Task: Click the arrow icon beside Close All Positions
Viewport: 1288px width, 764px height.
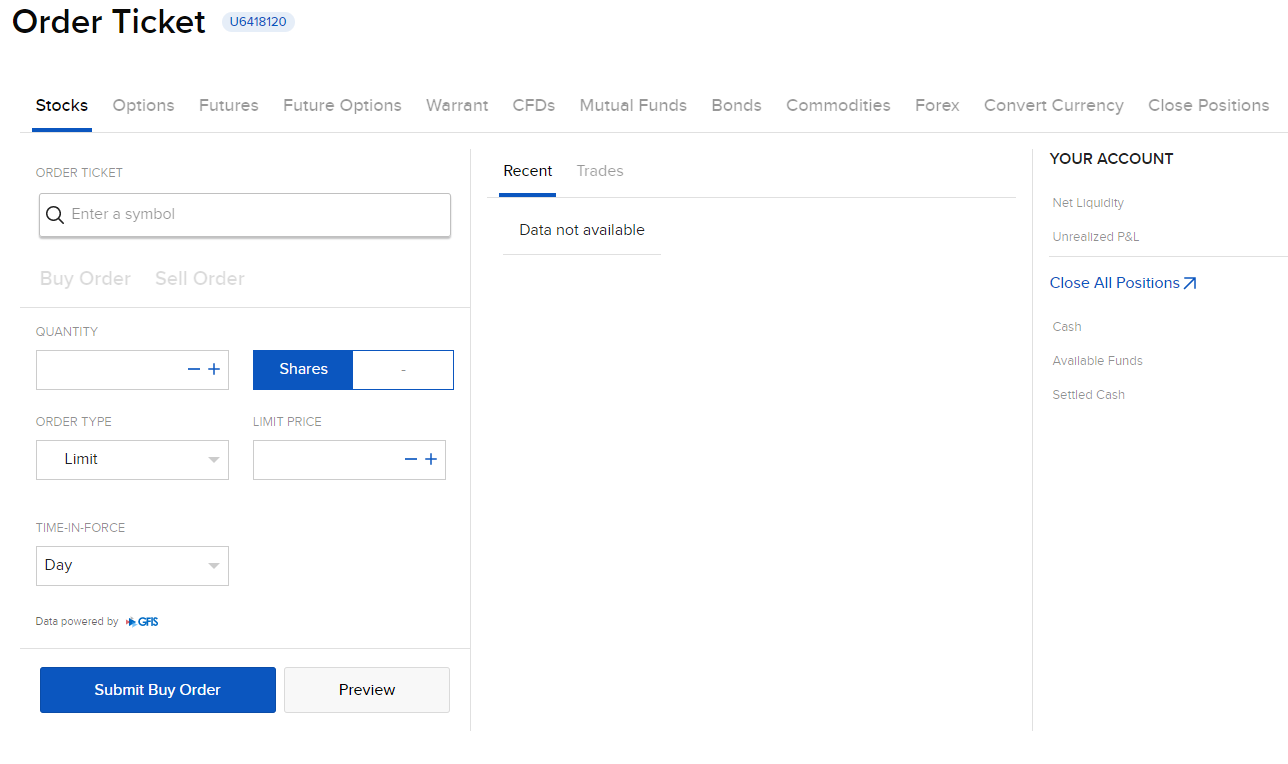Action: coord(1190,283)
